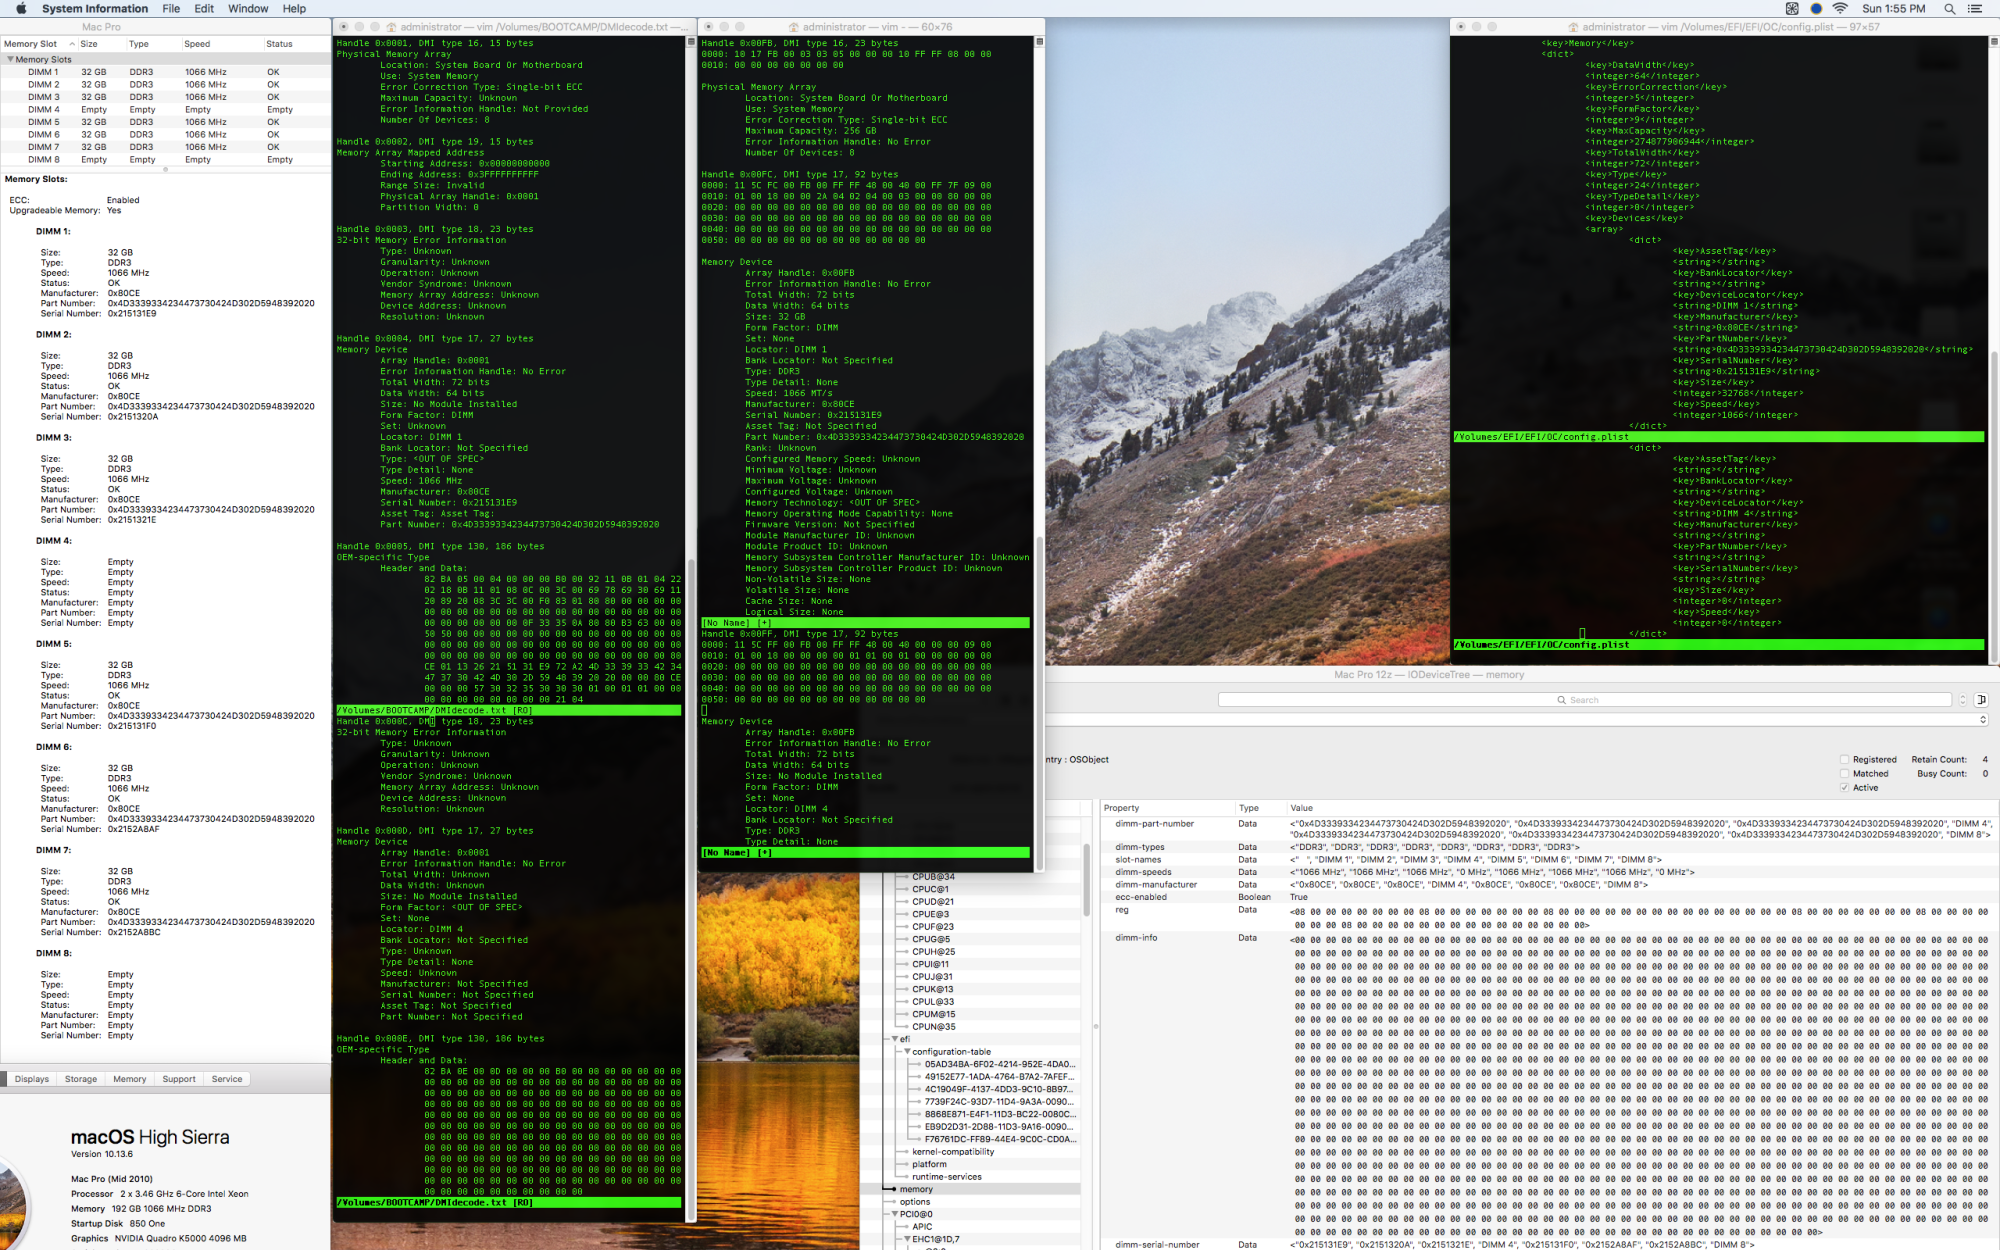Click the fan control menu bar icon
Image resolution: width=2000 pixels, height=1250 pixels.
(1792, 9)
